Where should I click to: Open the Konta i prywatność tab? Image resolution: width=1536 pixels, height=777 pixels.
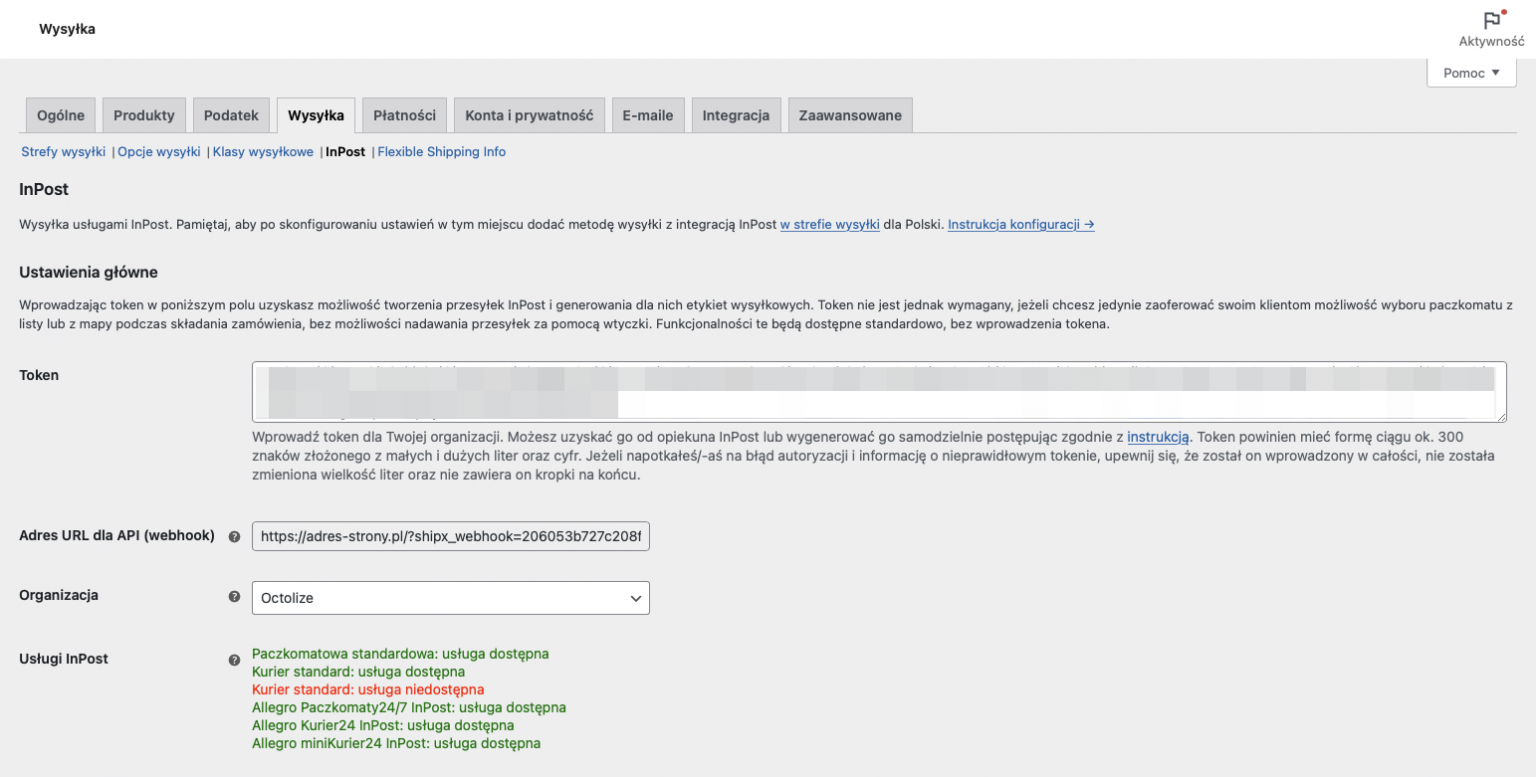click(529, 114)
